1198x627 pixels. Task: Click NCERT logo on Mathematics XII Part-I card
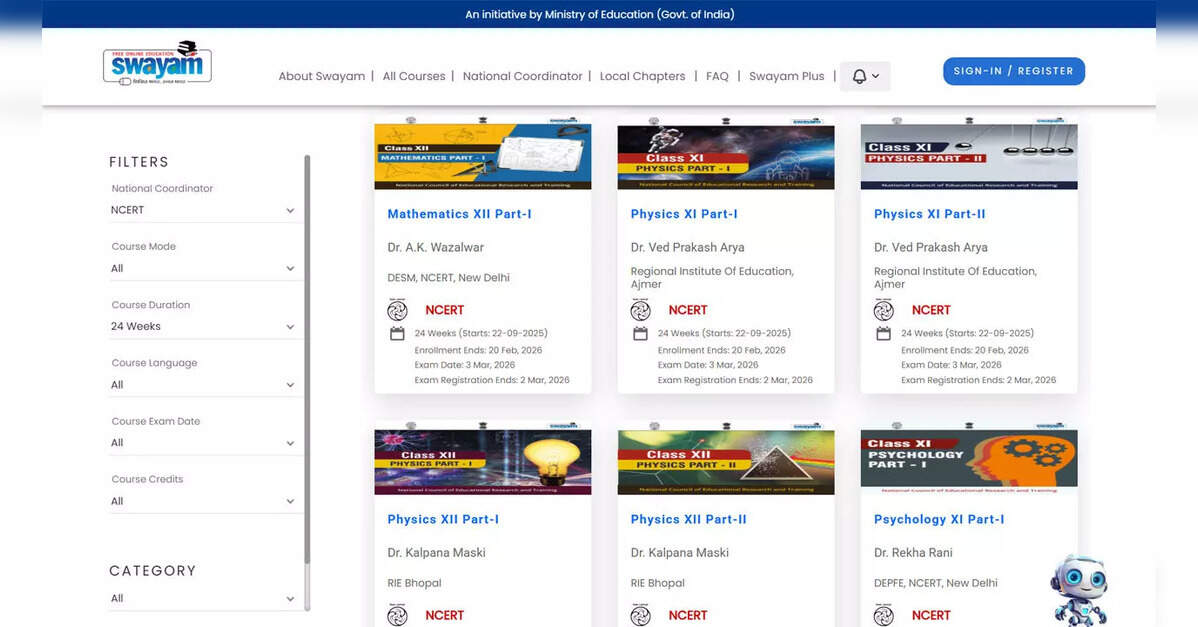(x=397, y=310)
